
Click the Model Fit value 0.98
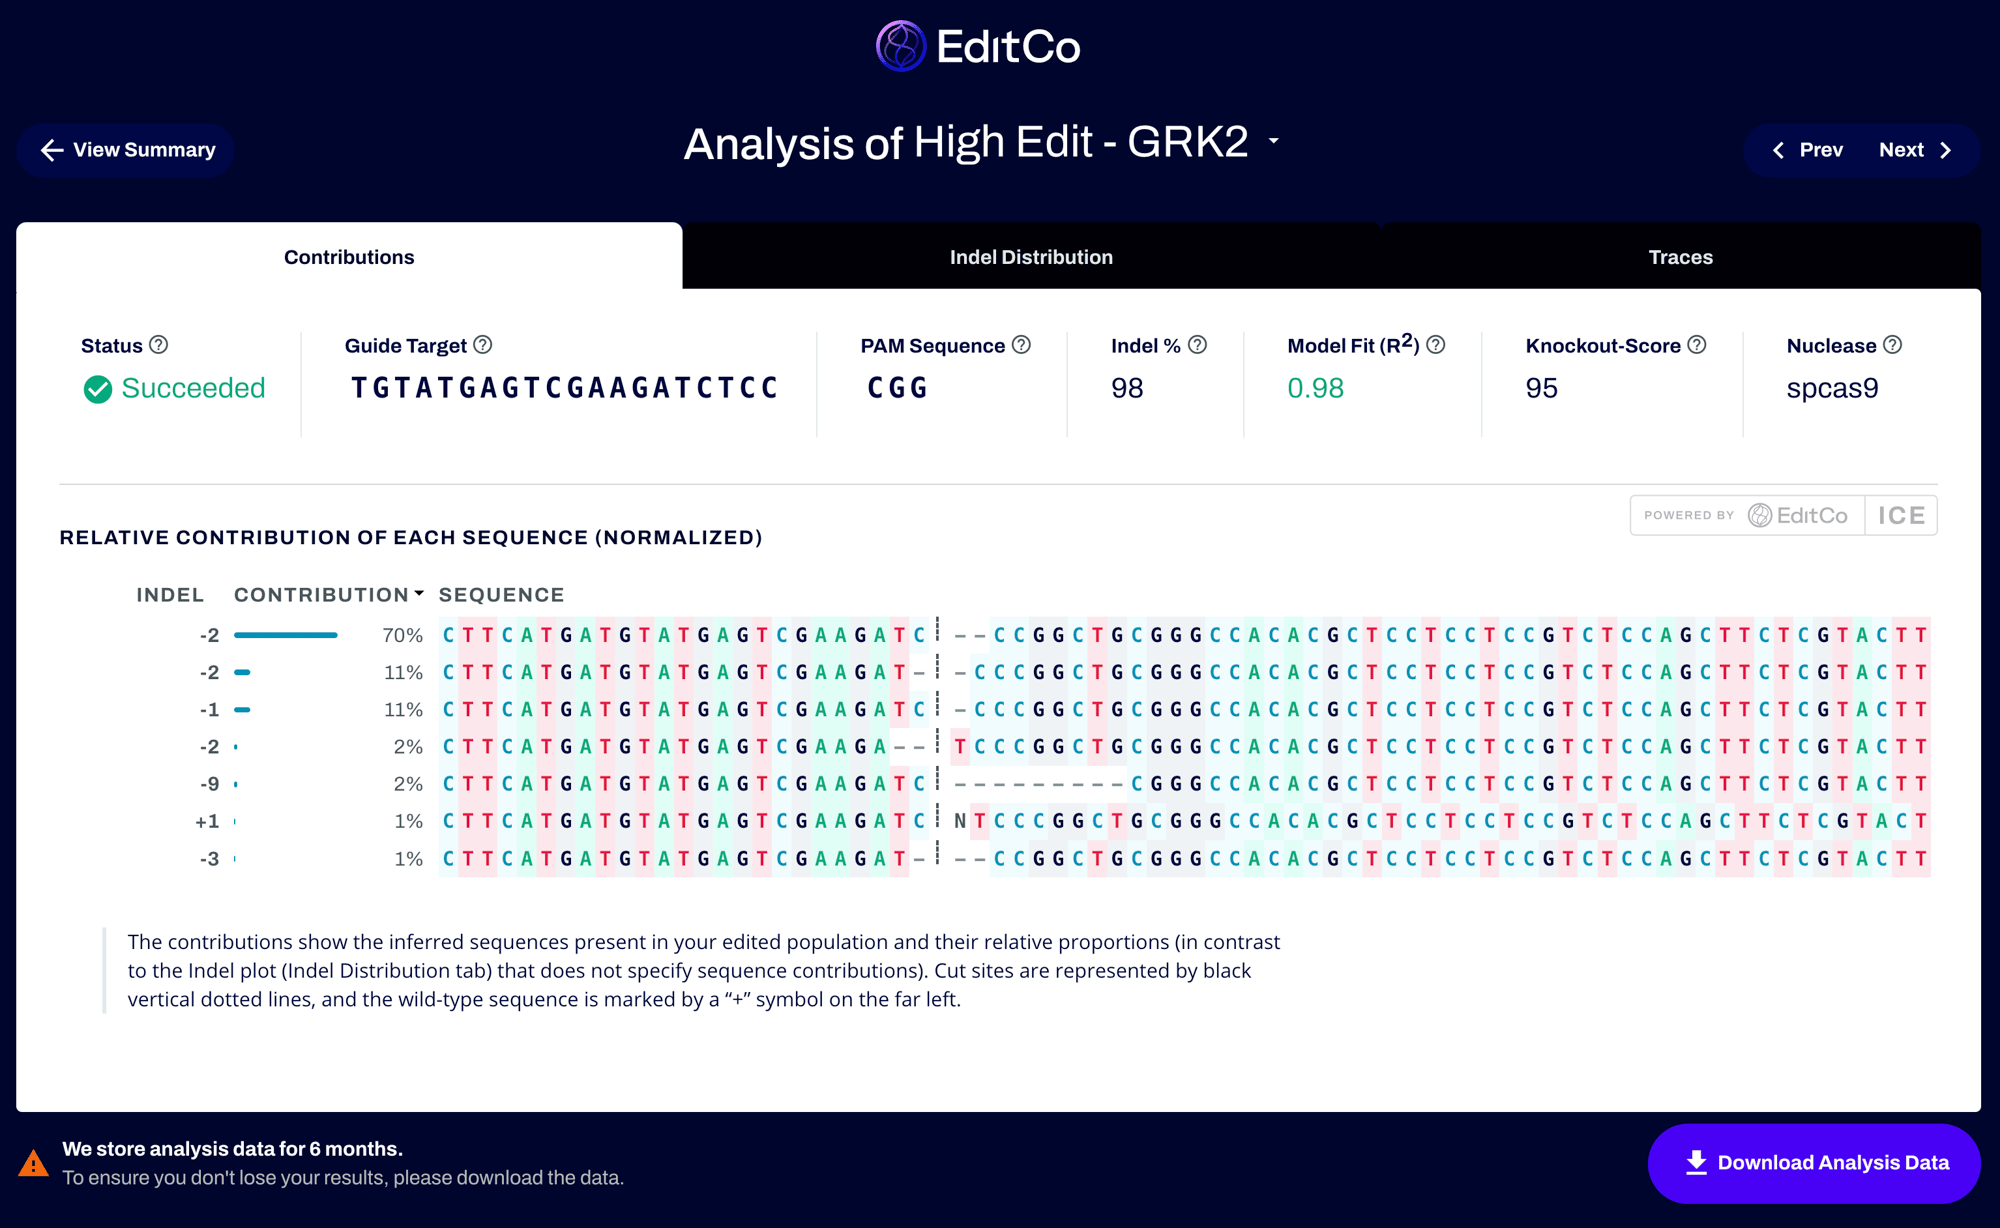(x=1315, y=388)
